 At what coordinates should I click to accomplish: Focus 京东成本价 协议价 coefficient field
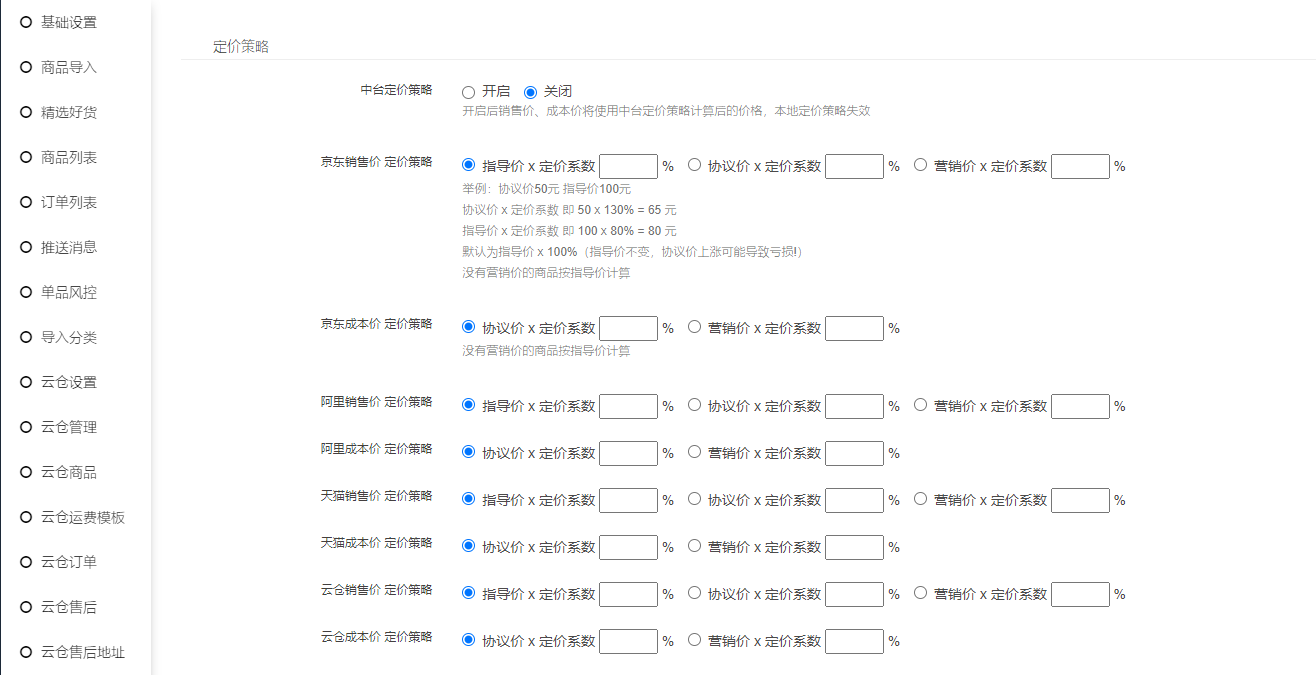point(628,328)
